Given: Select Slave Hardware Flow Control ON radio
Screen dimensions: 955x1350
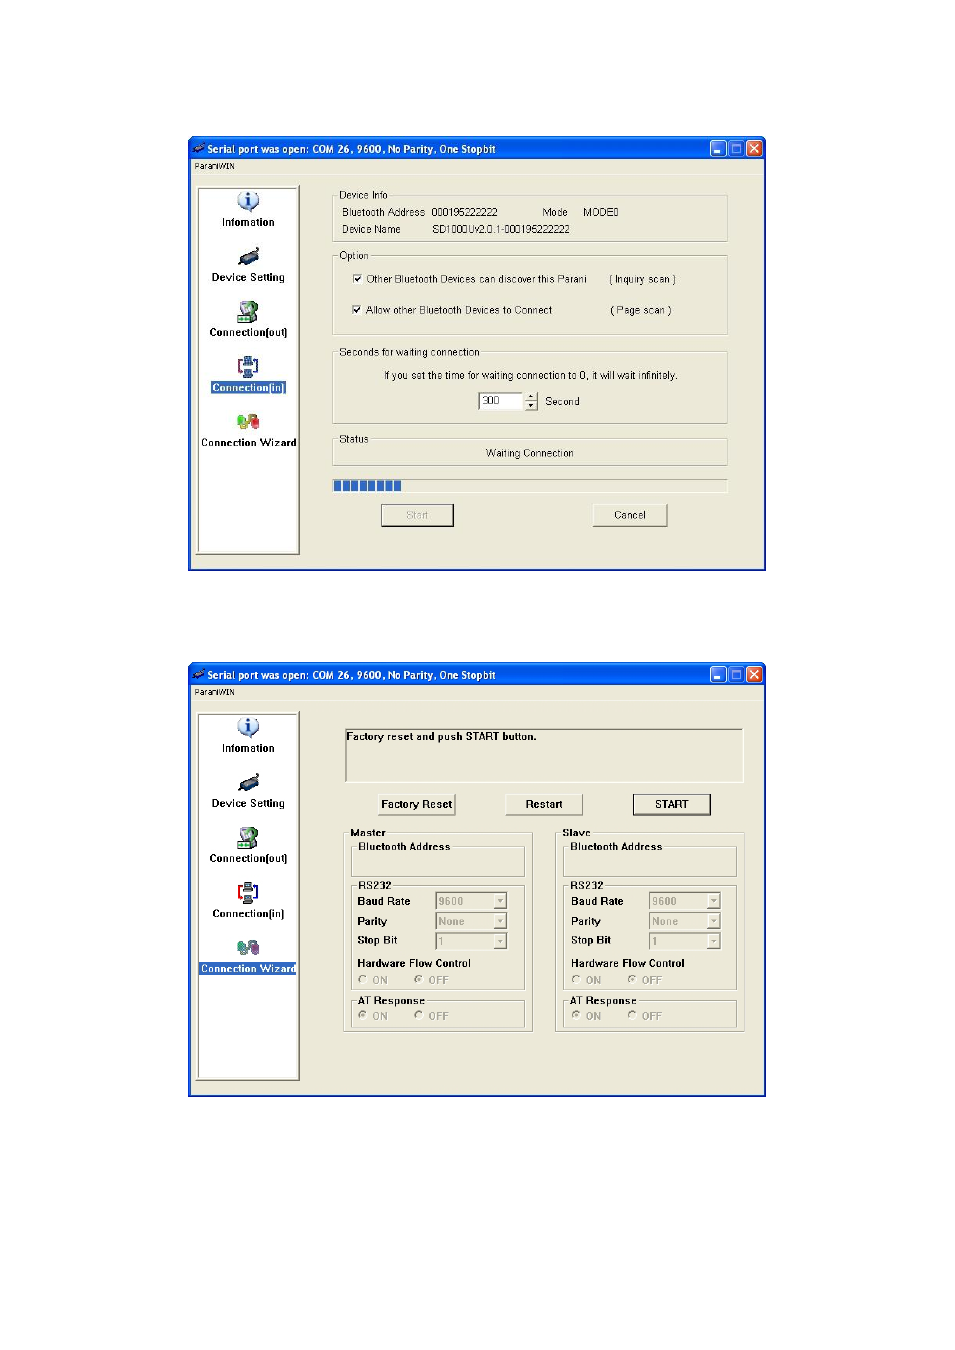Looking at the screenshot, I should click(576, 980).
